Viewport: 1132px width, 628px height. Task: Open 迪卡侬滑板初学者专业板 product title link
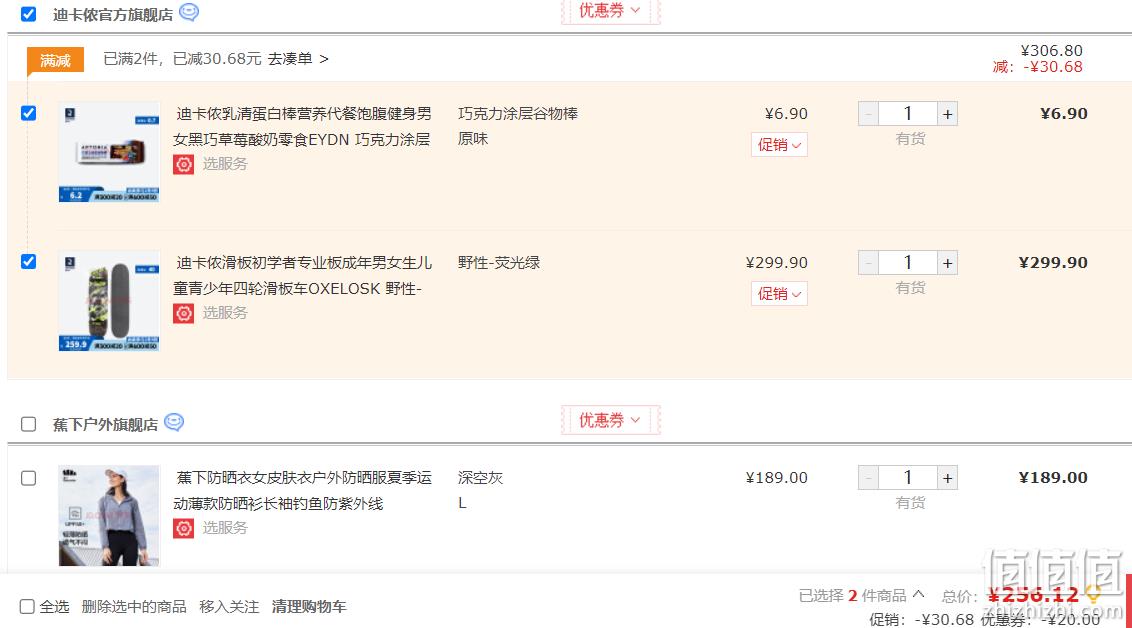302,276
